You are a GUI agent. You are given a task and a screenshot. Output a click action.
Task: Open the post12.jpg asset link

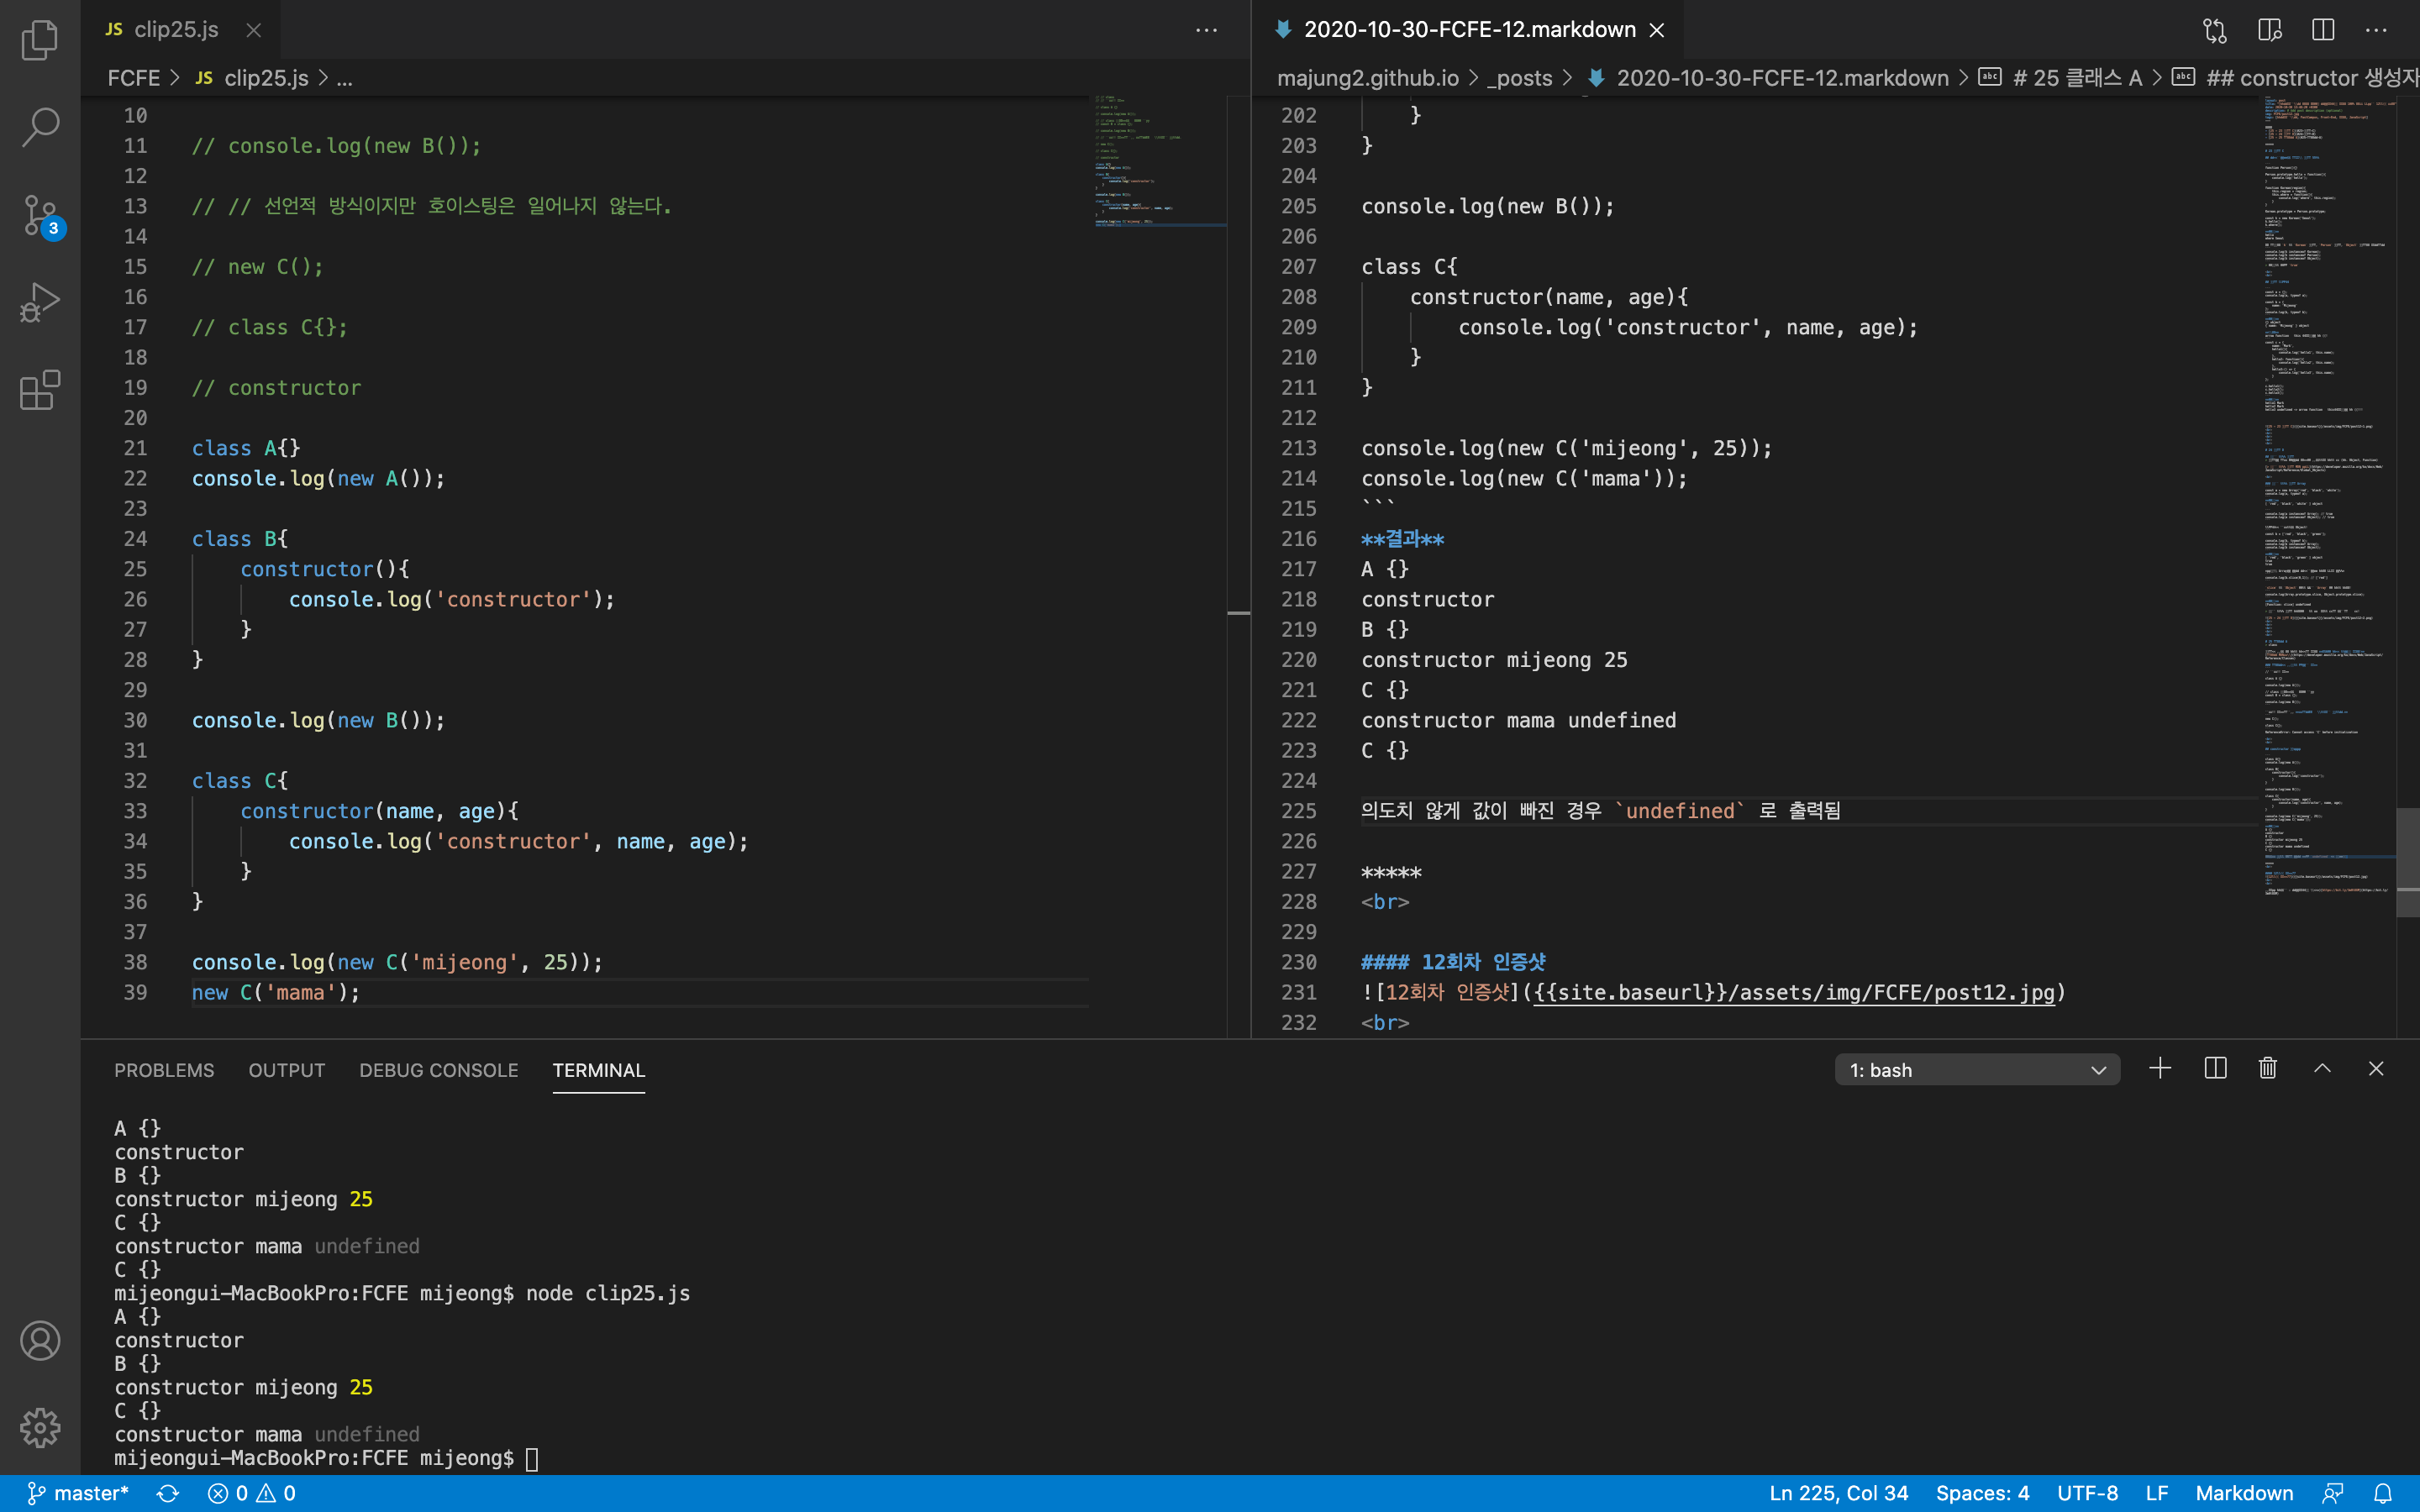pos(1794,993)
